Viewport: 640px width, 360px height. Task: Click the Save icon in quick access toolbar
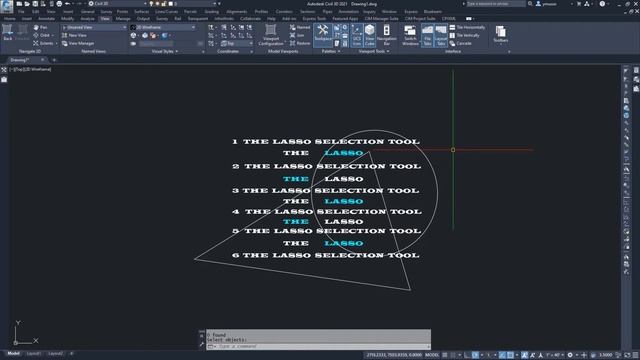coord(35,4)
